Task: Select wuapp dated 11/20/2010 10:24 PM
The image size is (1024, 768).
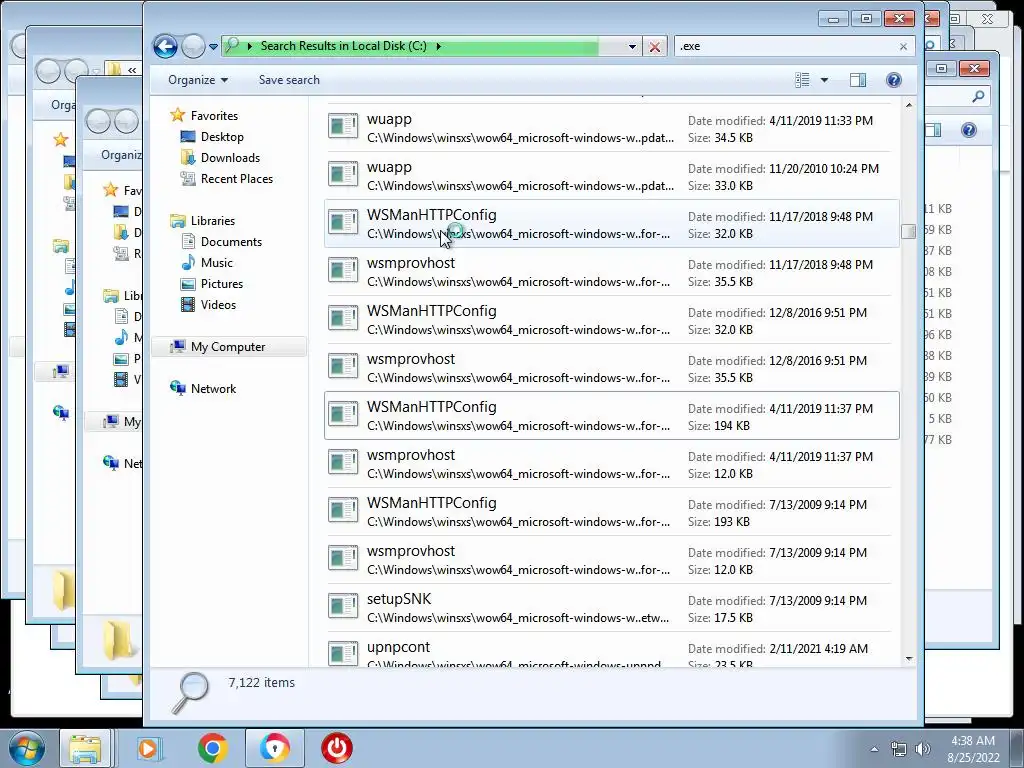Action: [611, 176]
